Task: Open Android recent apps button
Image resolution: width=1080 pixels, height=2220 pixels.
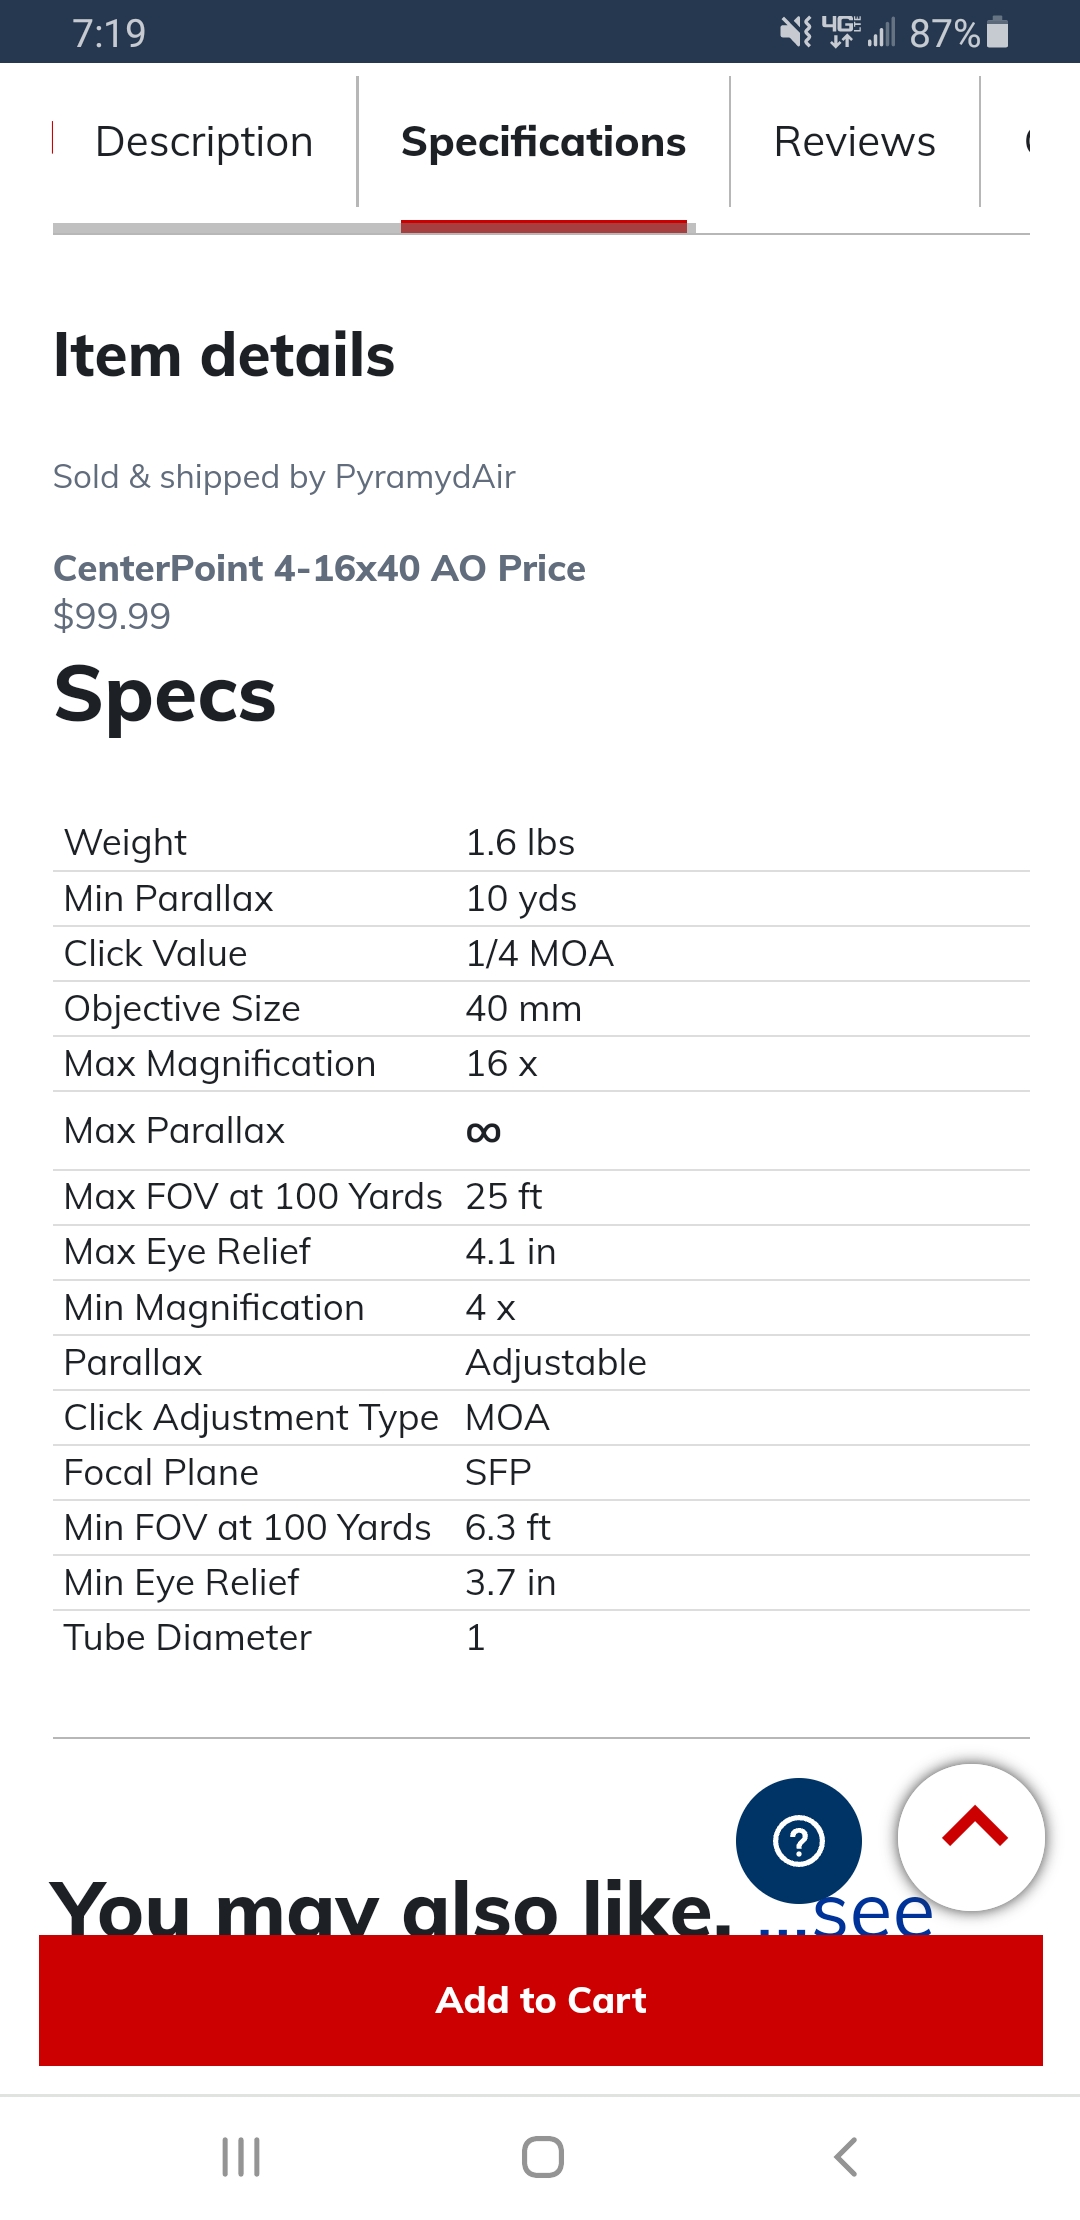Action: [241, 2157]
